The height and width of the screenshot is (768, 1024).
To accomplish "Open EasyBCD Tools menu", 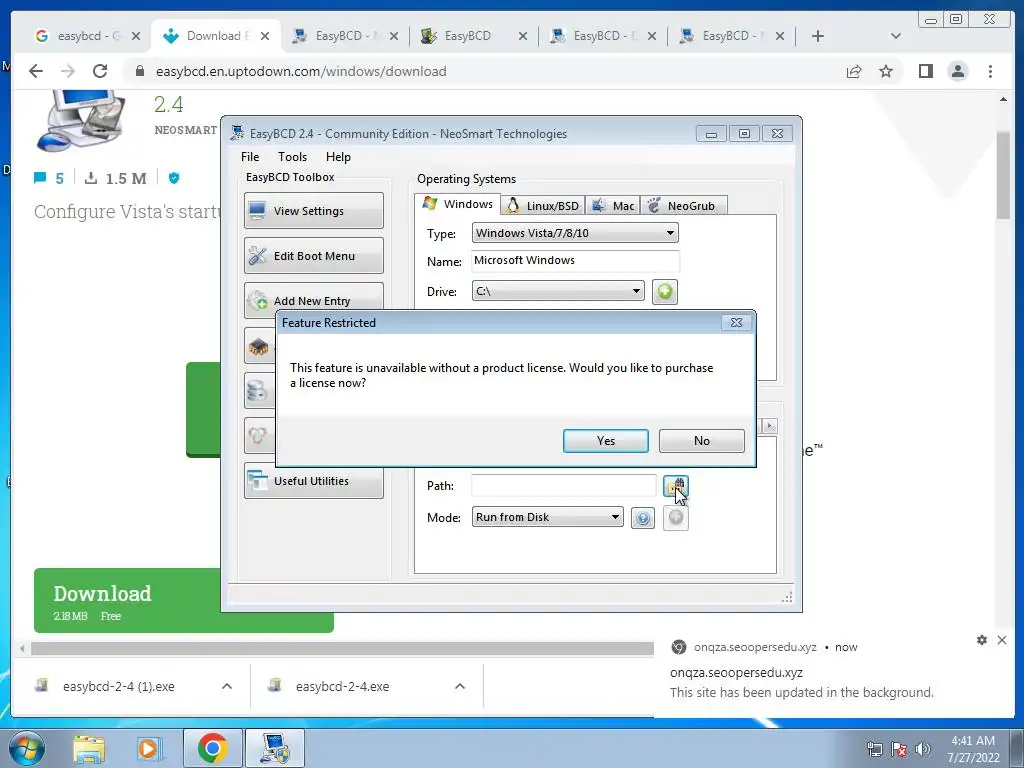I will pyautogui.click(x=292, y=157).
